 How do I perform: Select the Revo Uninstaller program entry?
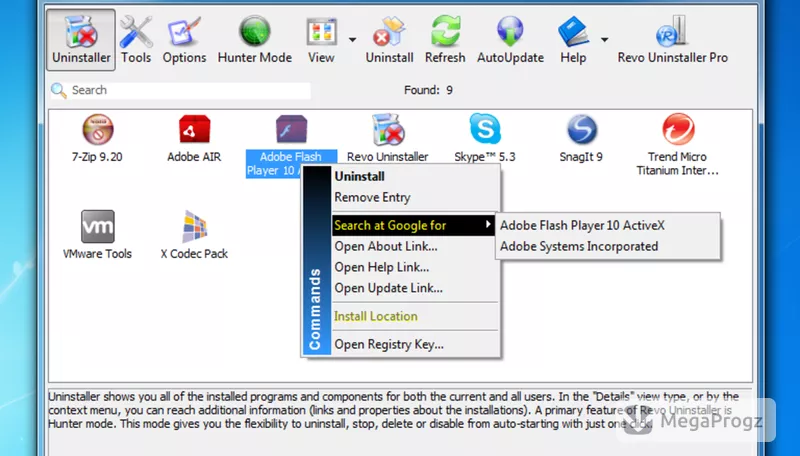388,138
